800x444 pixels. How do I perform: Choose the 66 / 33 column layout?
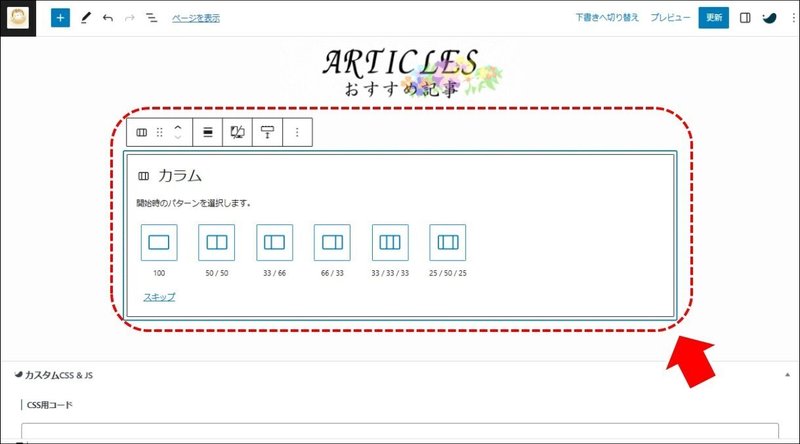coord(332,242)
